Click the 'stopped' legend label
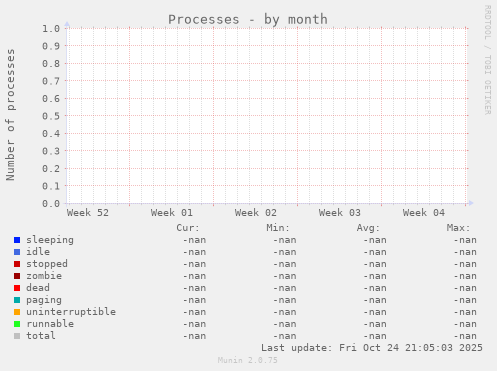 [x=47, y=264]
